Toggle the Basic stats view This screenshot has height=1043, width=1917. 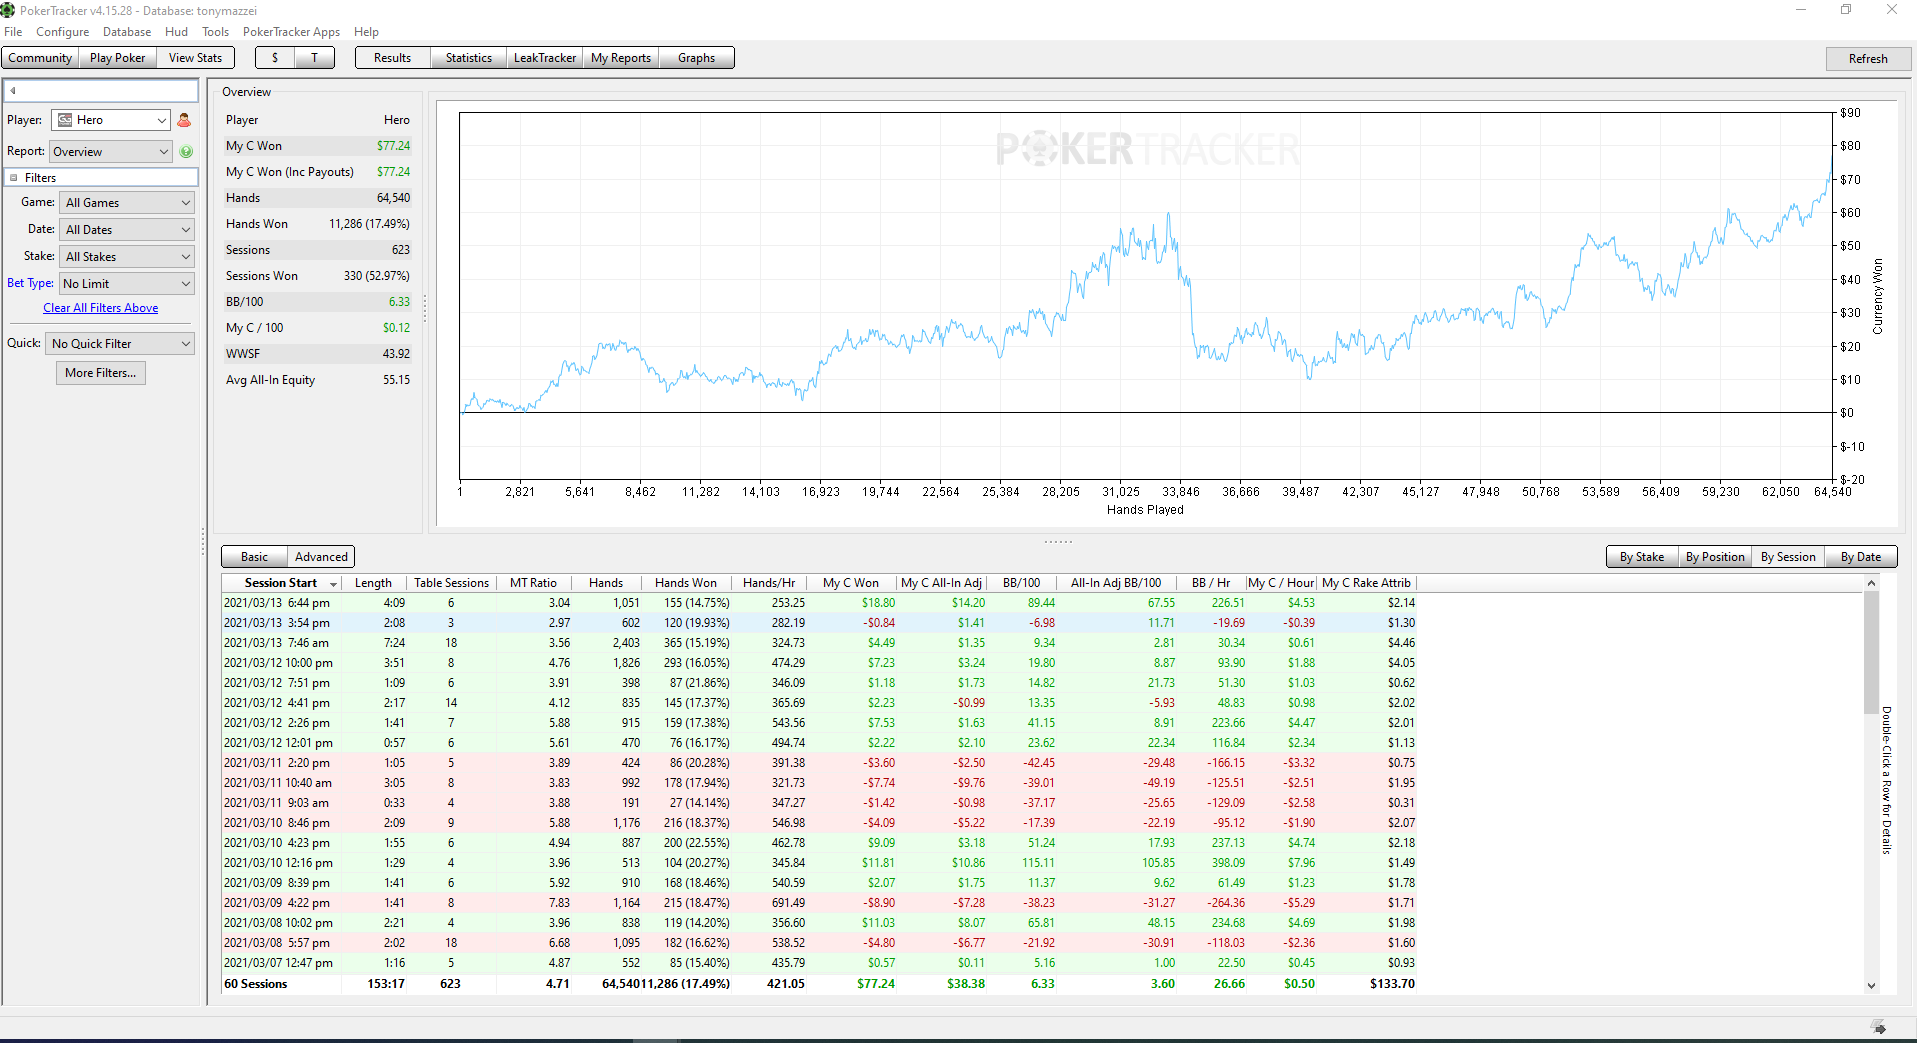point(255,557)
